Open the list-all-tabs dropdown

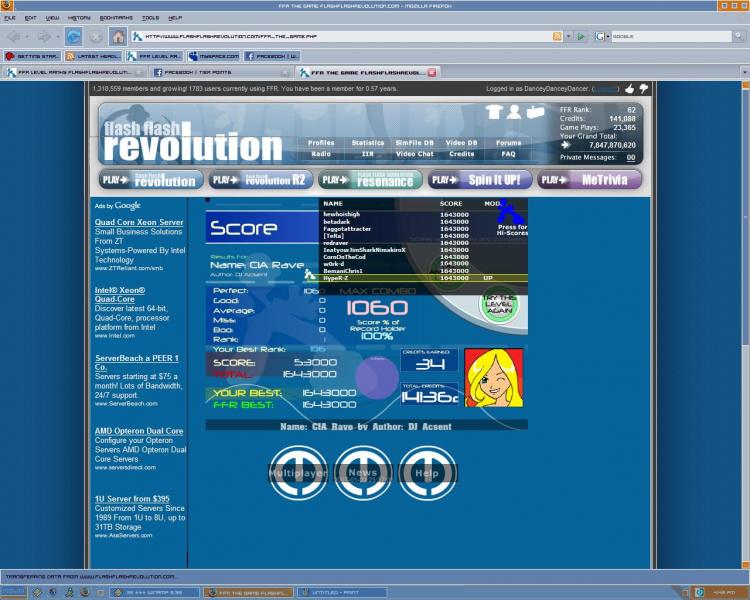coord(745,73)
